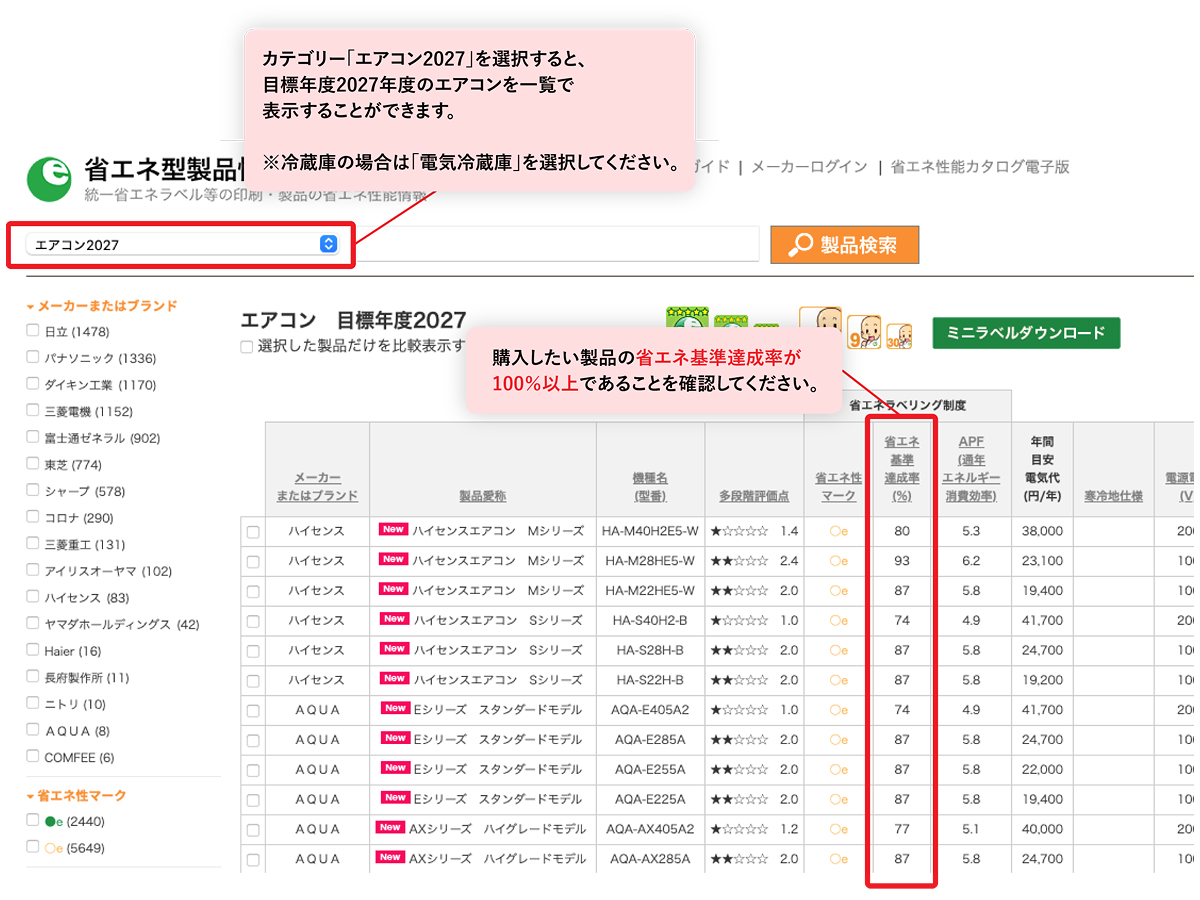
Task: Open the エアコン2027 category dropdown
Action: click(180, 244)
